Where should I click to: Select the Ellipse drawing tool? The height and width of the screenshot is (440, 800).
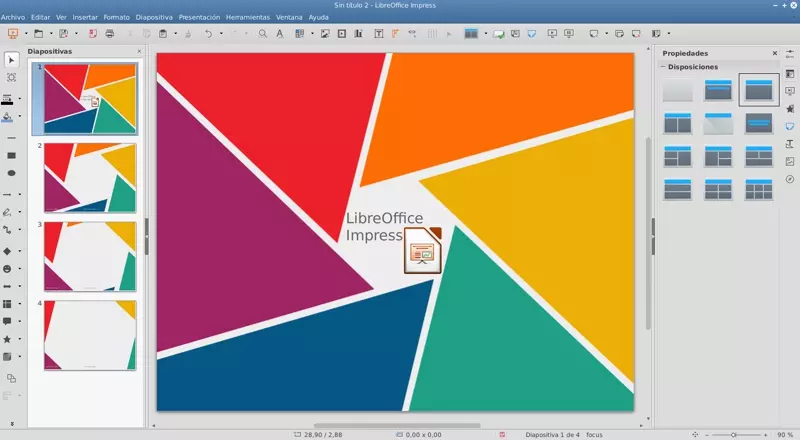point(11,174)
